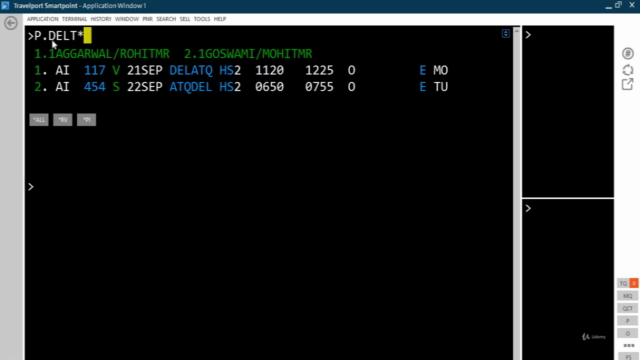Image resolution: width=640 pixels, height=360 pixels.
Task: Open the SELL menu
Action: click(x=184, y=19)
